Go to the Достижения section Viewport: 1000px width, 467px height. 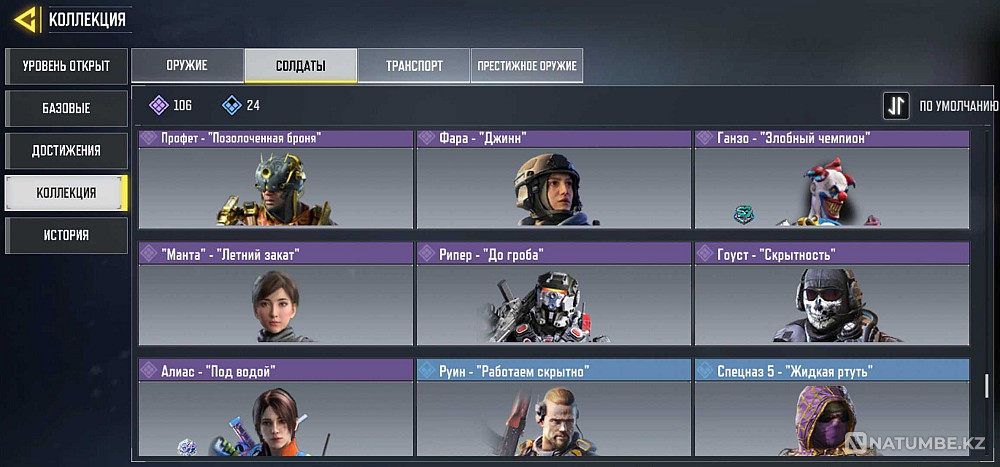click(x=66, y=151)
